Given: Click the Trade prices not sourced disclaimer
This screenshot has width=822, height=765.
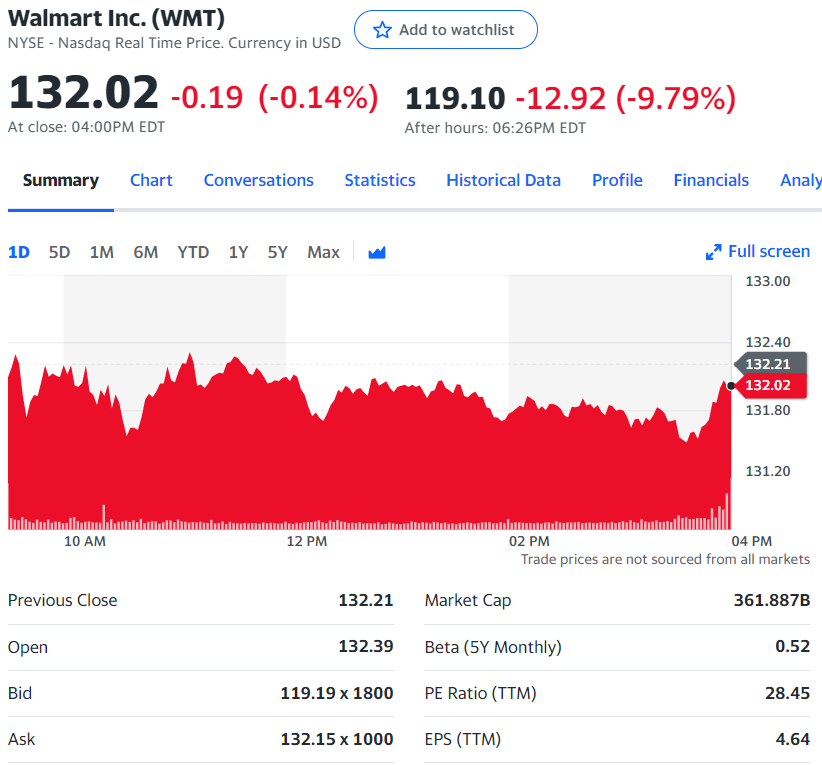Looking at the screenshot, I should [x=665, y=559].
